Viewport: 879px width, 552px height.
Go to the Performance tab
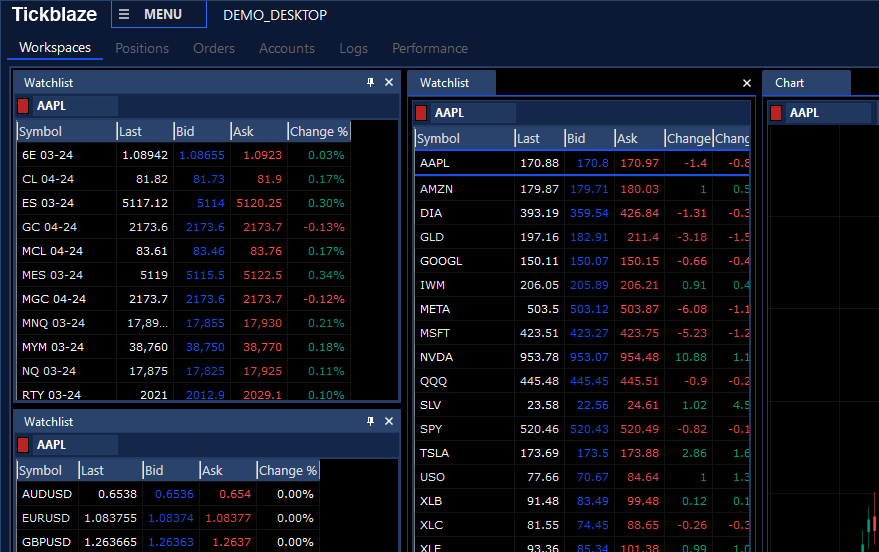430,48
